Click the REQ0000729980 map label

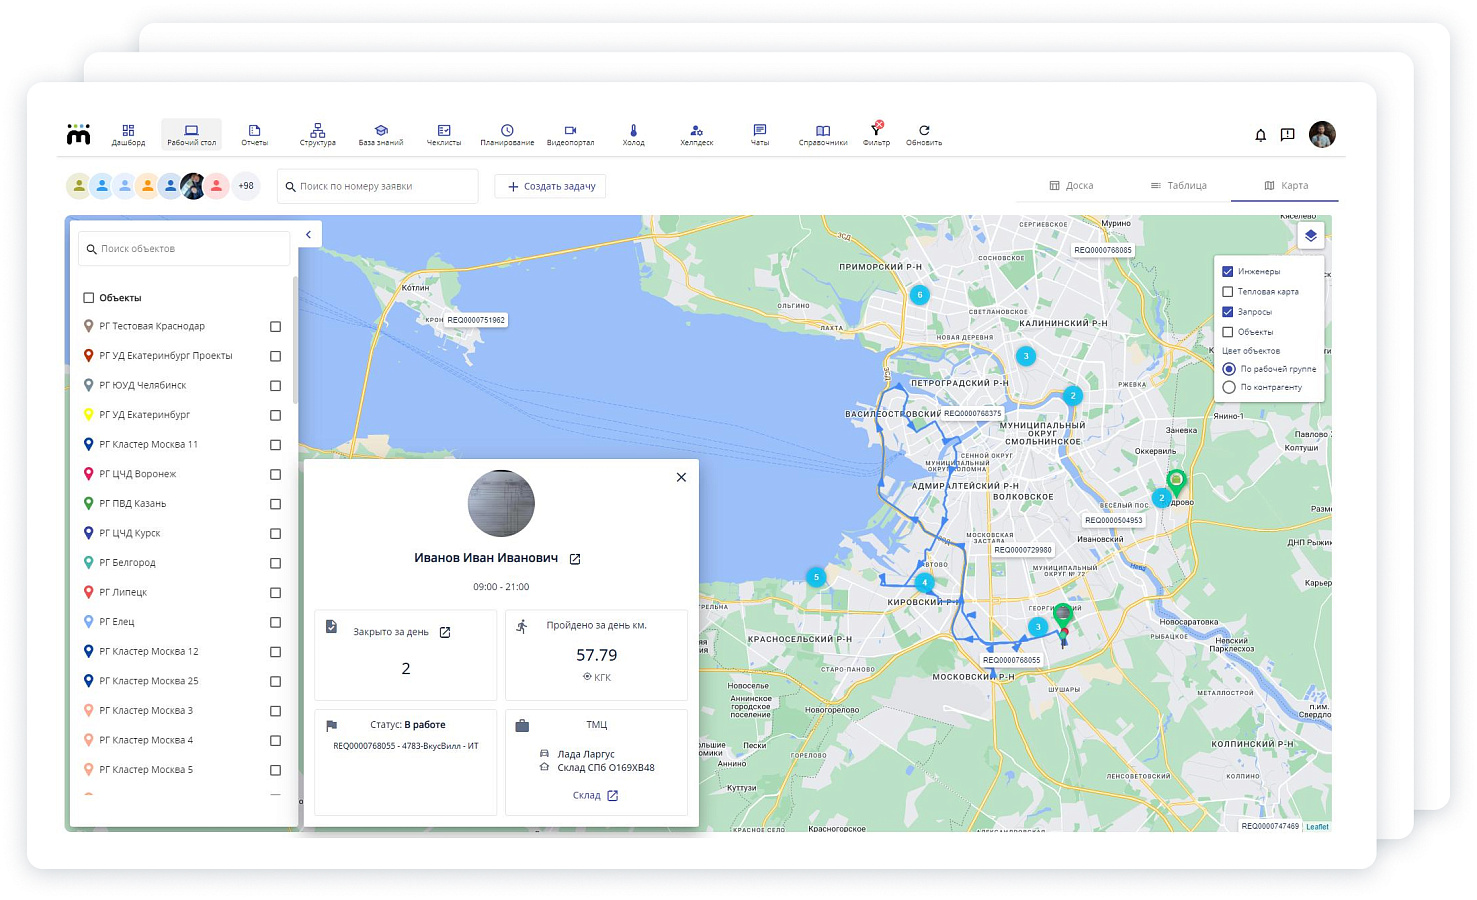tap(1023, 550)
